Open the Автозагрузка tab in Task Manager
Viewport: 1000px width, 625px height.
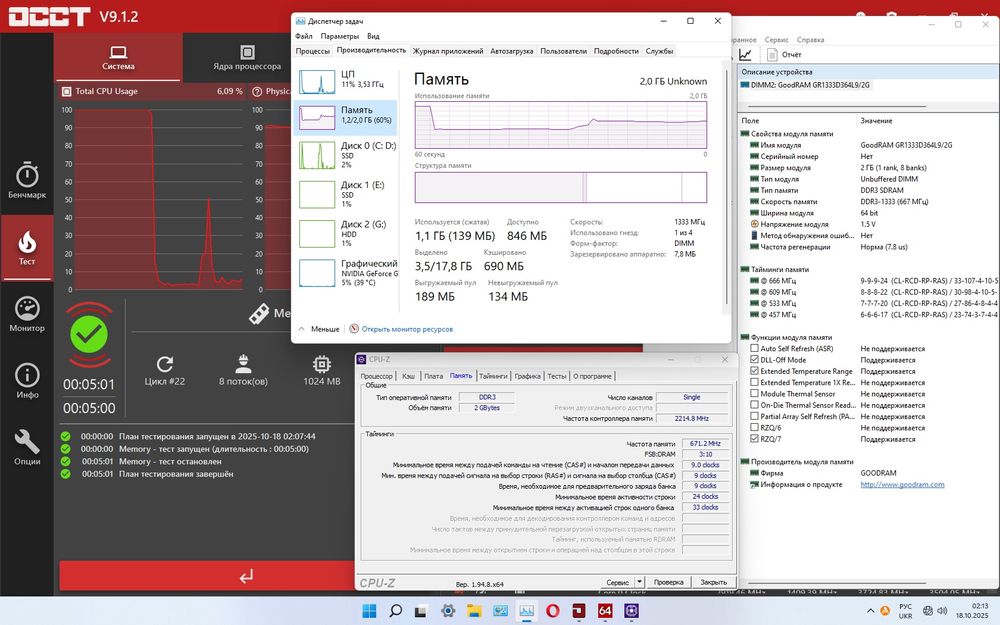click(x=513, y=50)
